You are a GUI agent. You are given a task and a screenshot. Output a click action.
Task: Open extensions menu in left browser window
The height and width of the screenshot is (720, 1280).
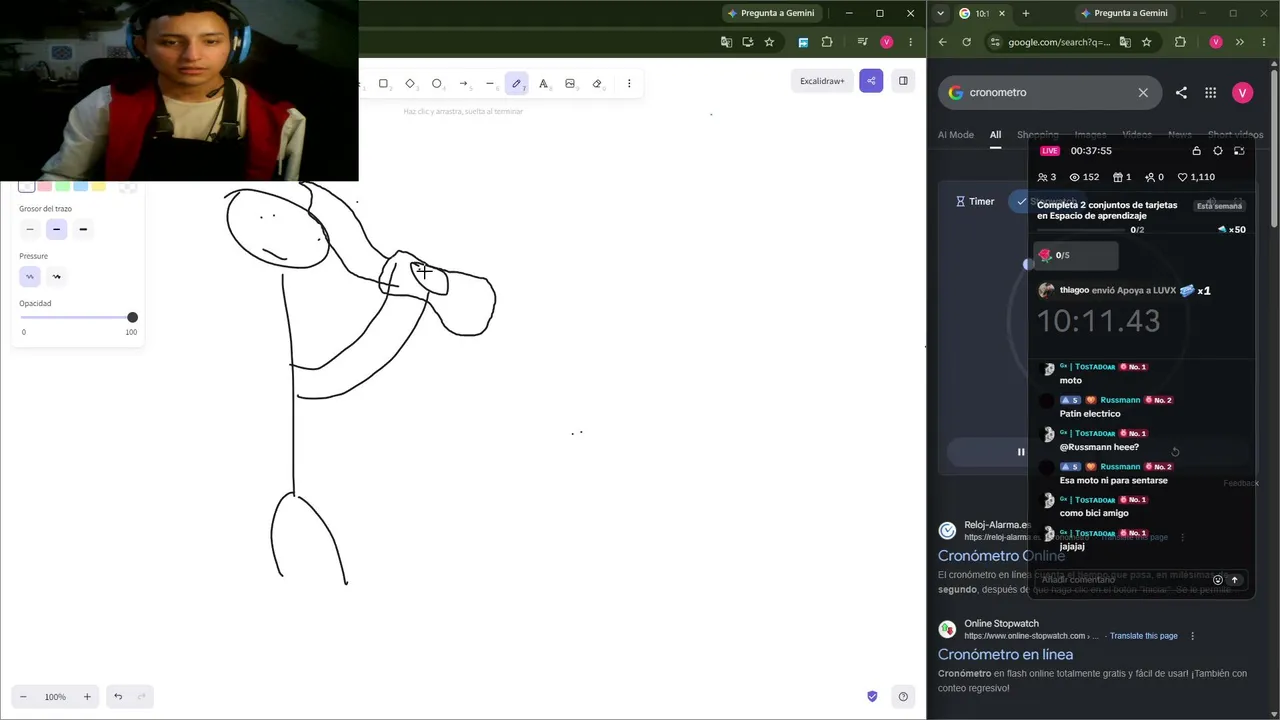pos(827,42)
